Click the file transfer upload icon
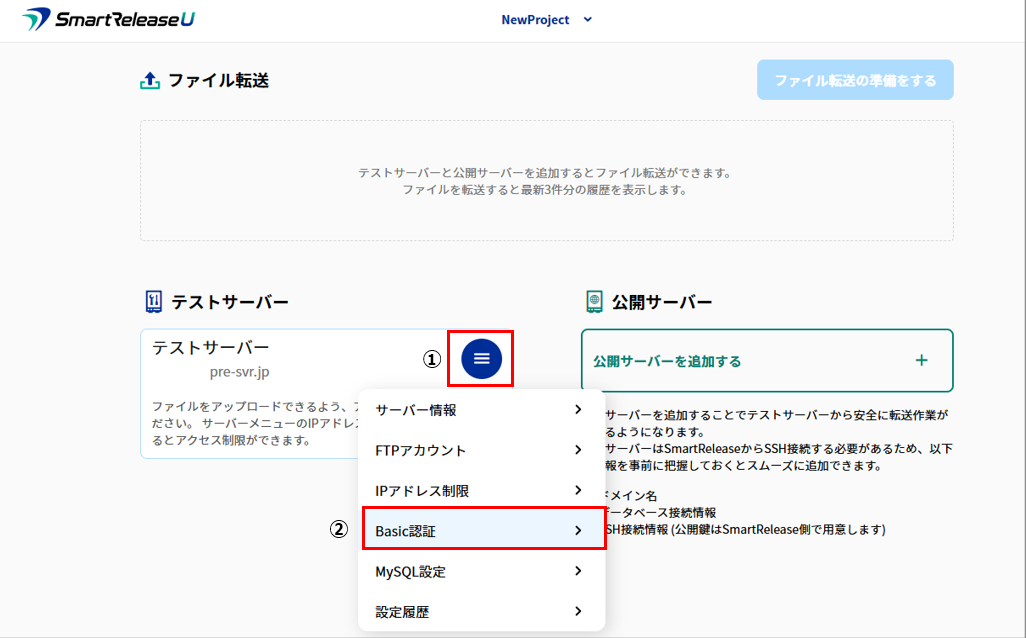Image resolution: width=1026 pixels, height=638 pixels. coord(150,81)
